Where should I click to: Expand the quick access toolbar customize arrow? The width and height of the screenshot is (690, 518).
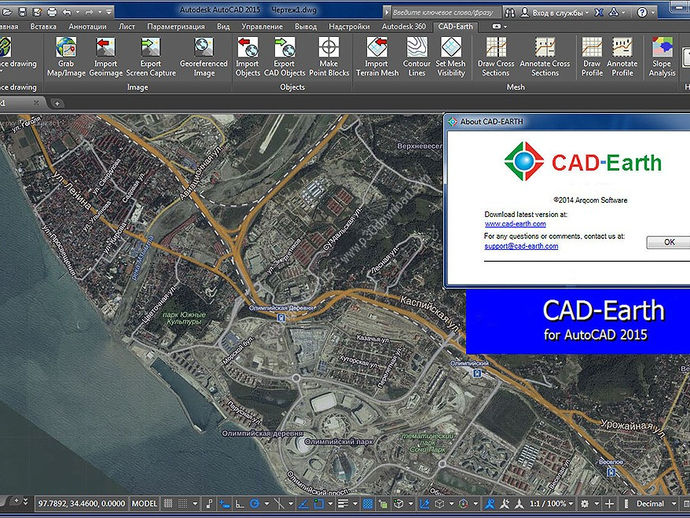click(x=109, y=11)
